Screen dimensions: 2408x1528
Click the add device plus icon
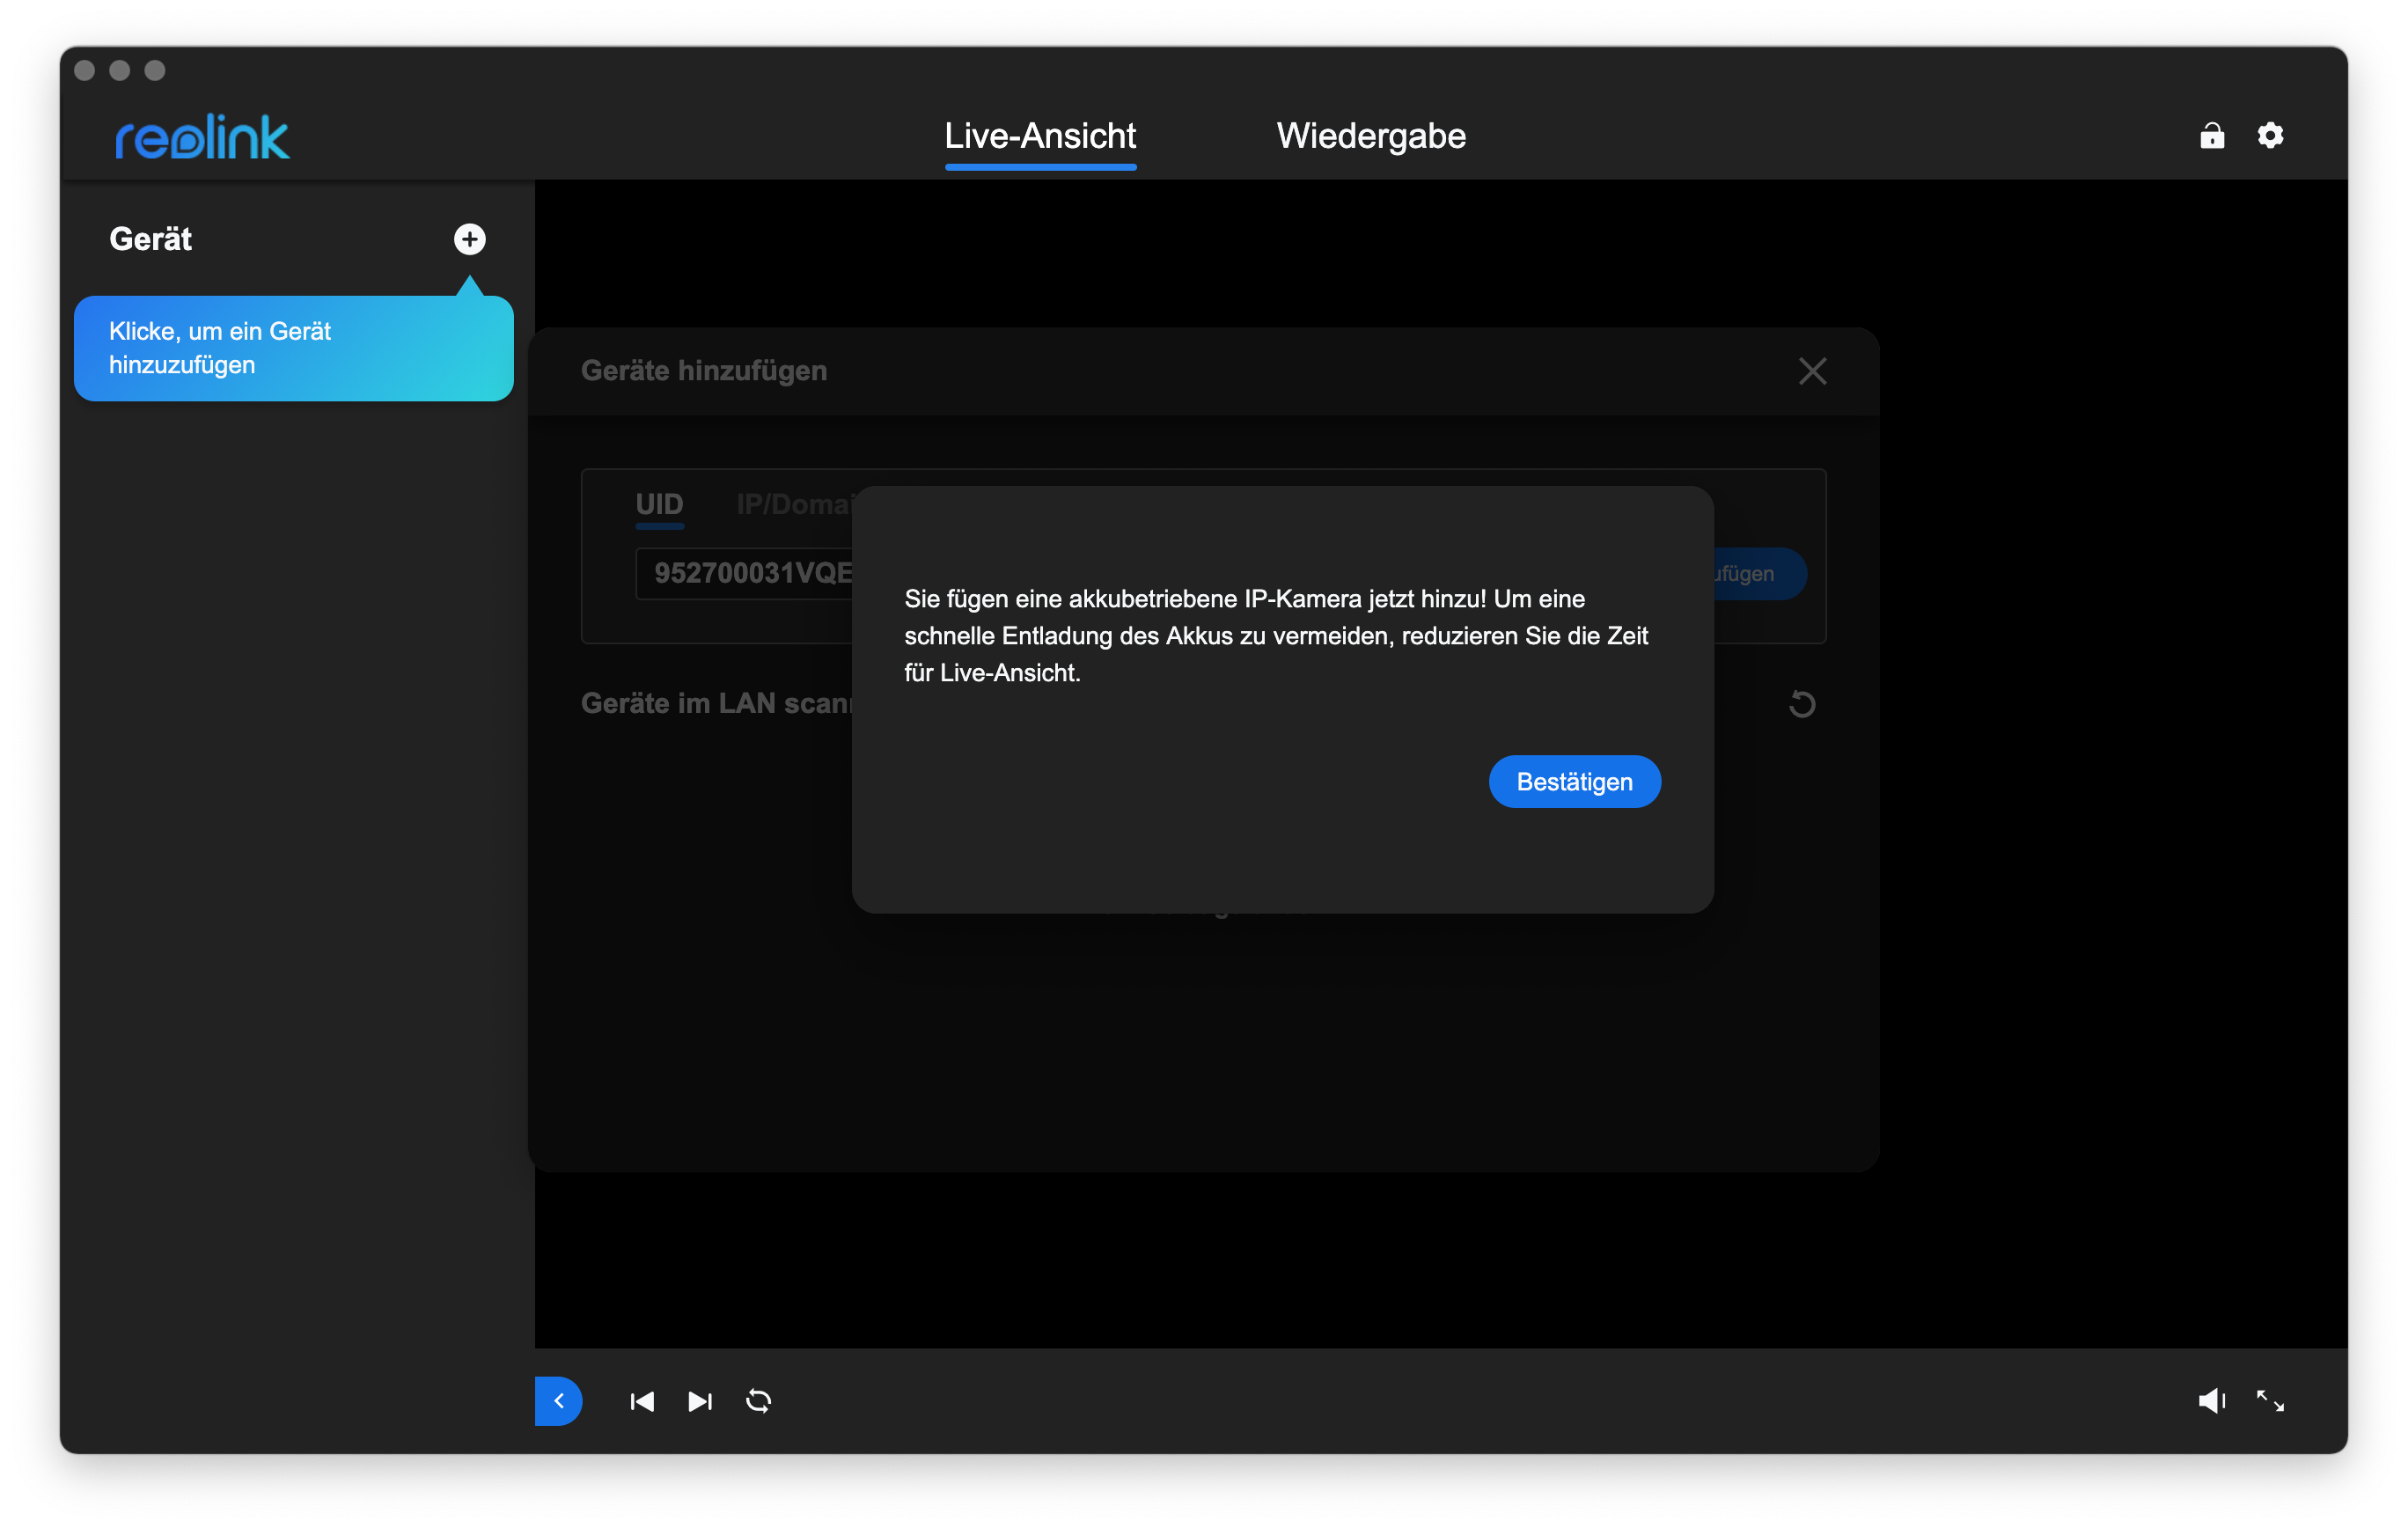click(x=469, y=239)
